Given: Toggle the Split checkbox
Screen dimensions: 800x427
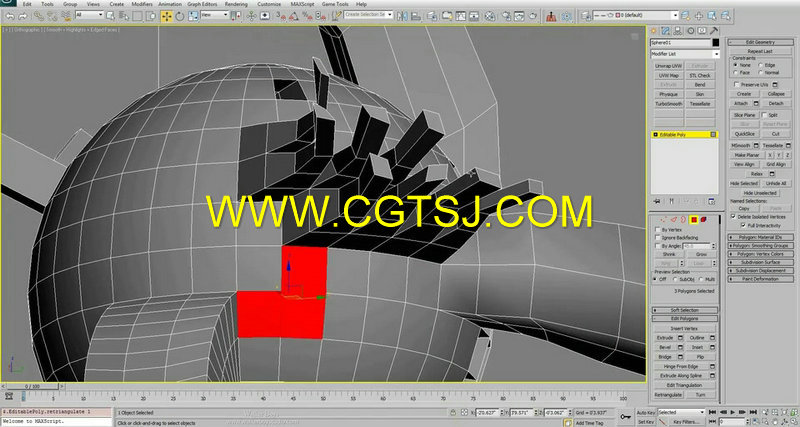Looking at the screenshot, I should [764, 115].
